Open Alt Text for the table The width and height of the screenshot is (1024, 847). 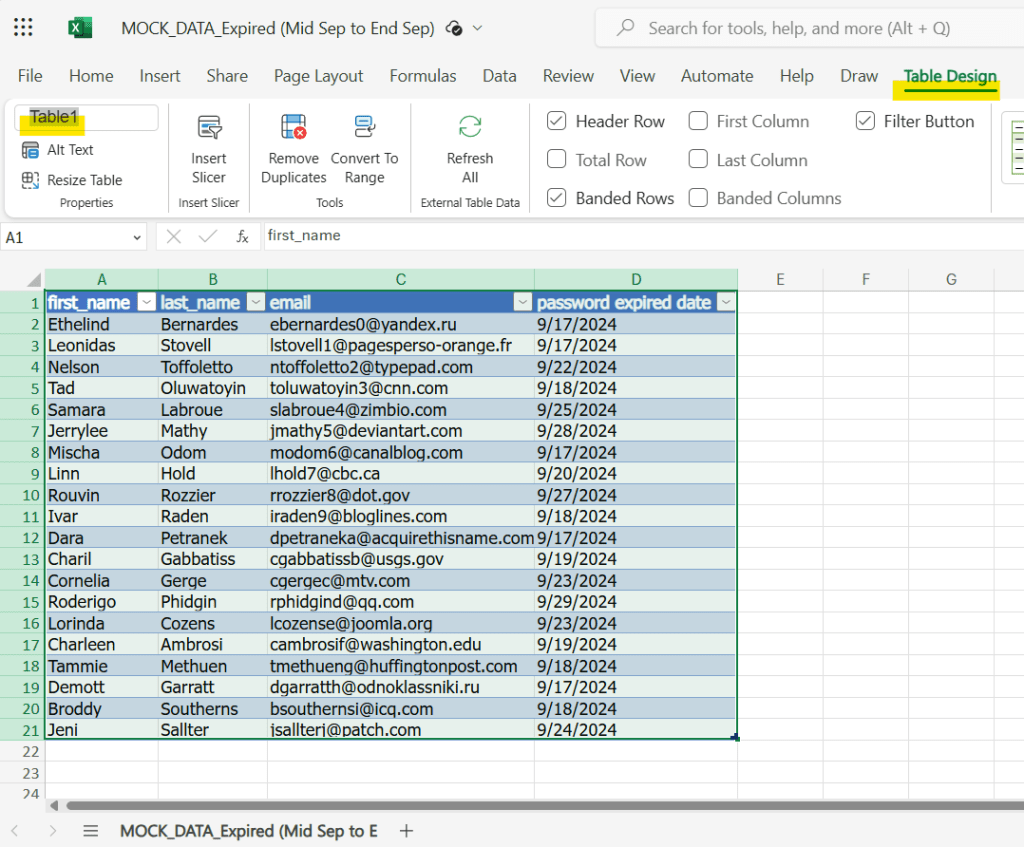(31, 150)
